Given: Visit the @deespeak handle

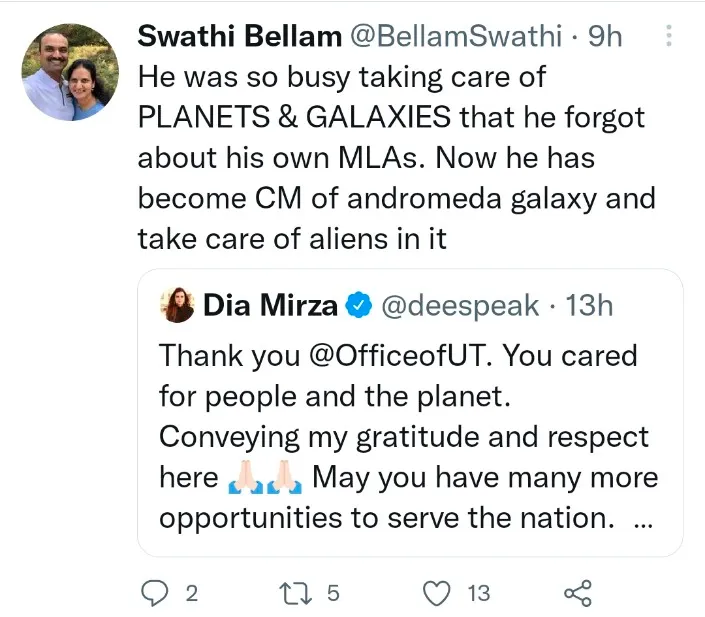Looking at the screenshot, I should coord(460,306).
